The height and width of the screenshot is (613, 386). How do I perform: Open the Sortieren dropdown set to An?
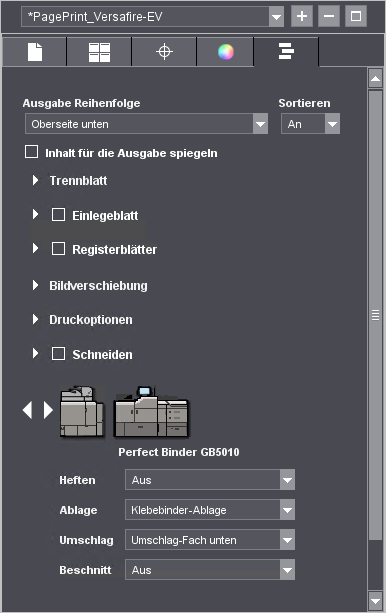click(311, 124)
